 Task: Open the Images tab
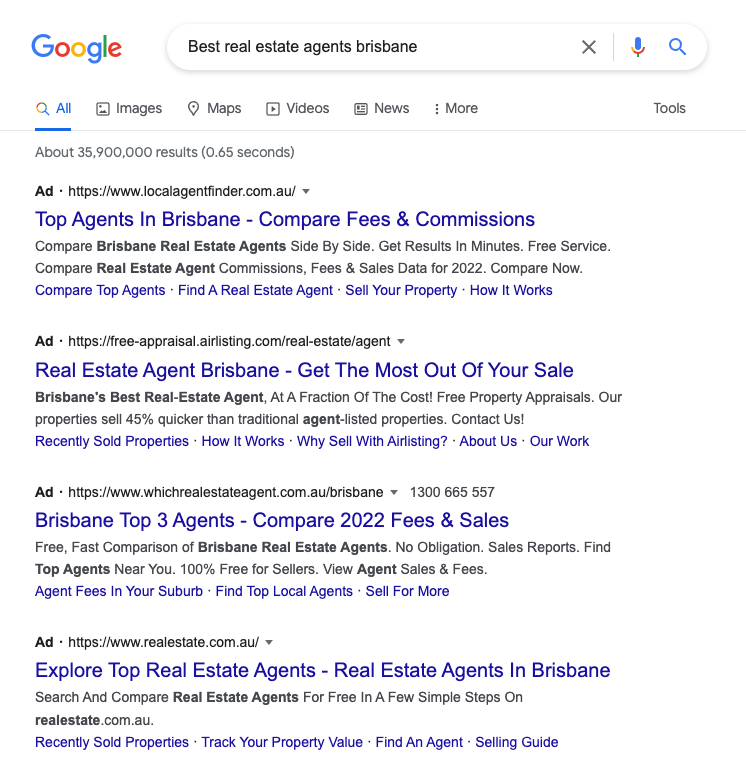coord(129,108)
